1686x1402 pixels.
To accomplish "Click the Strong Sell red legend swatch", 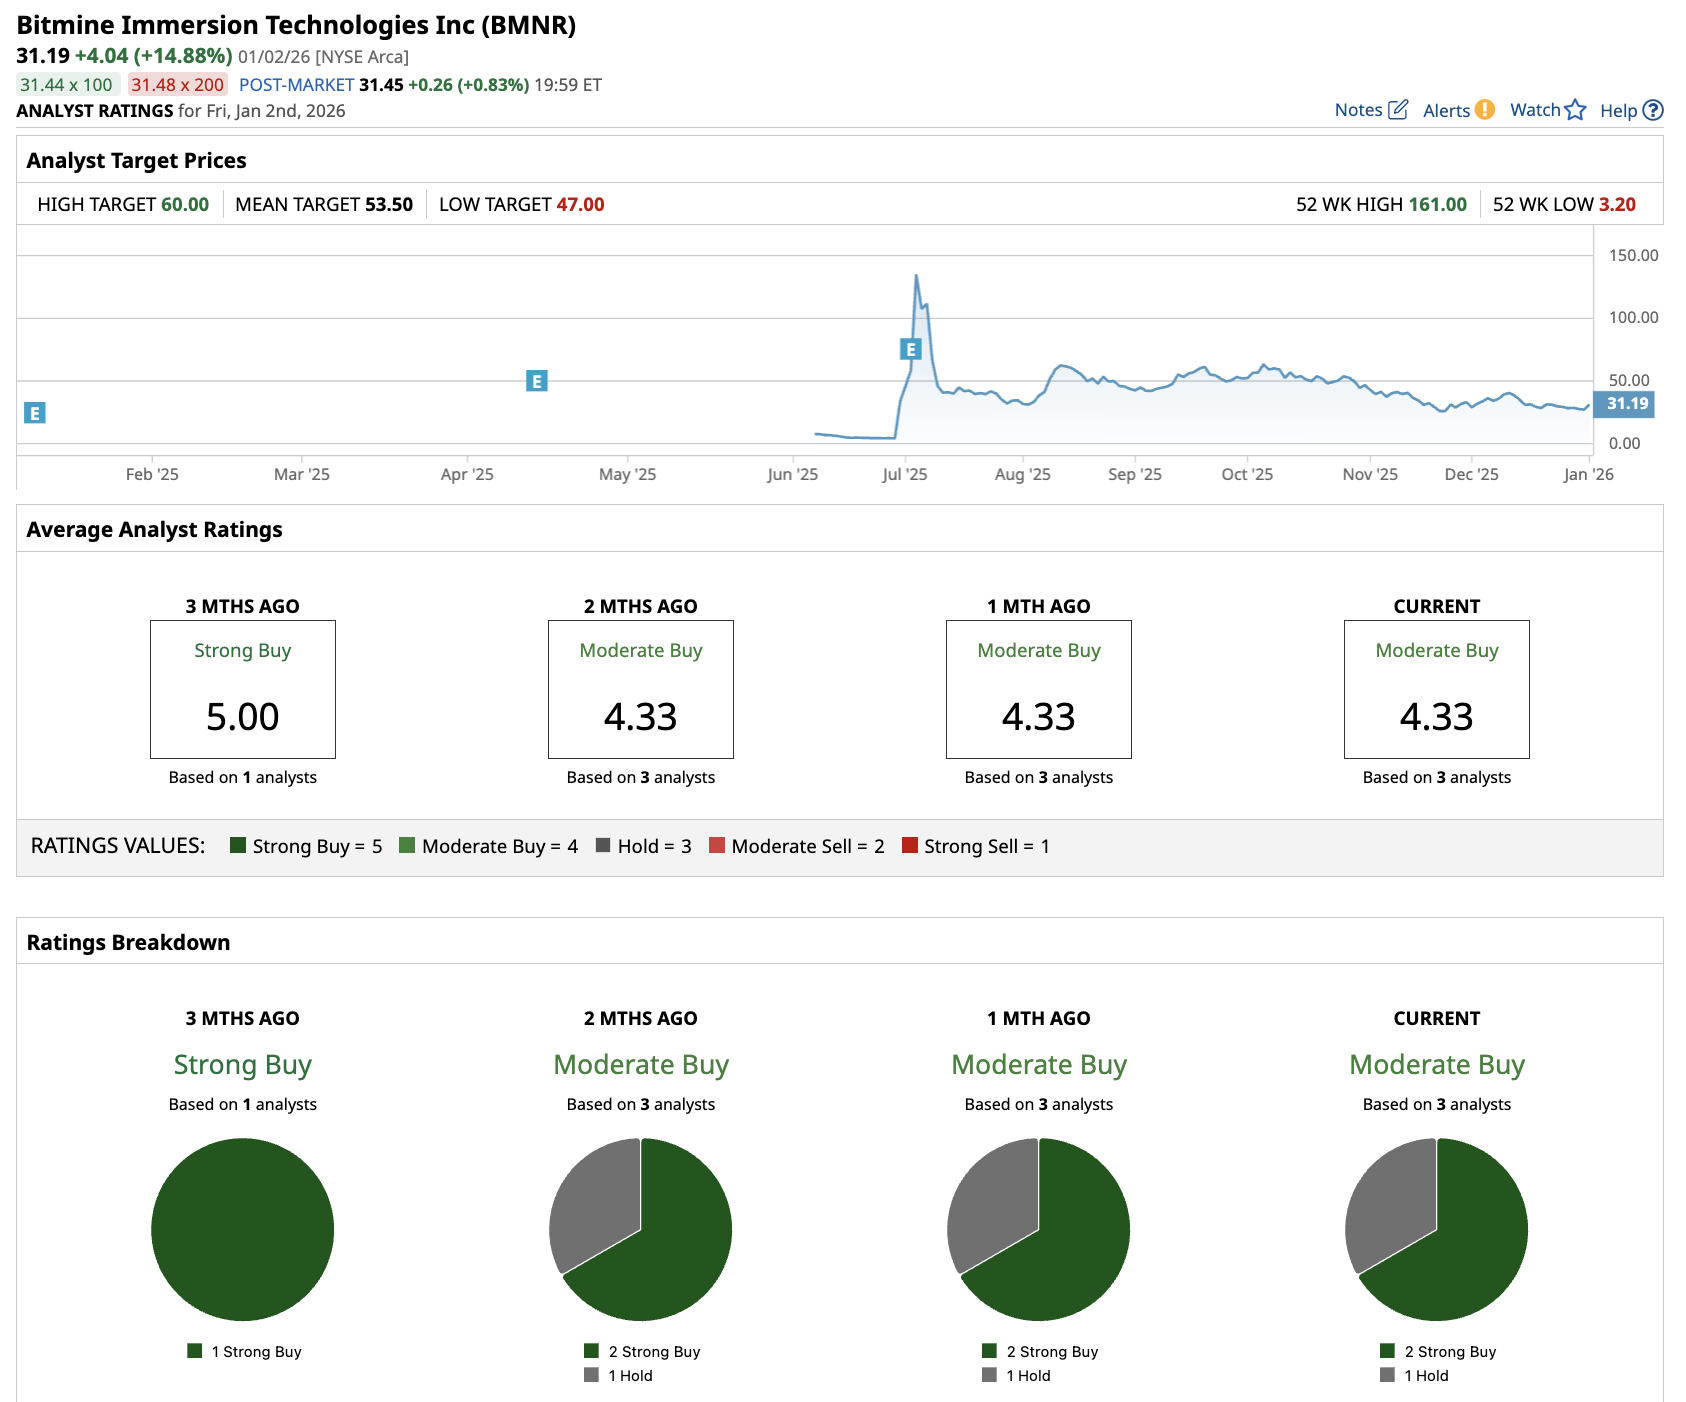I will pyautogui.click(x=910, y=846).
